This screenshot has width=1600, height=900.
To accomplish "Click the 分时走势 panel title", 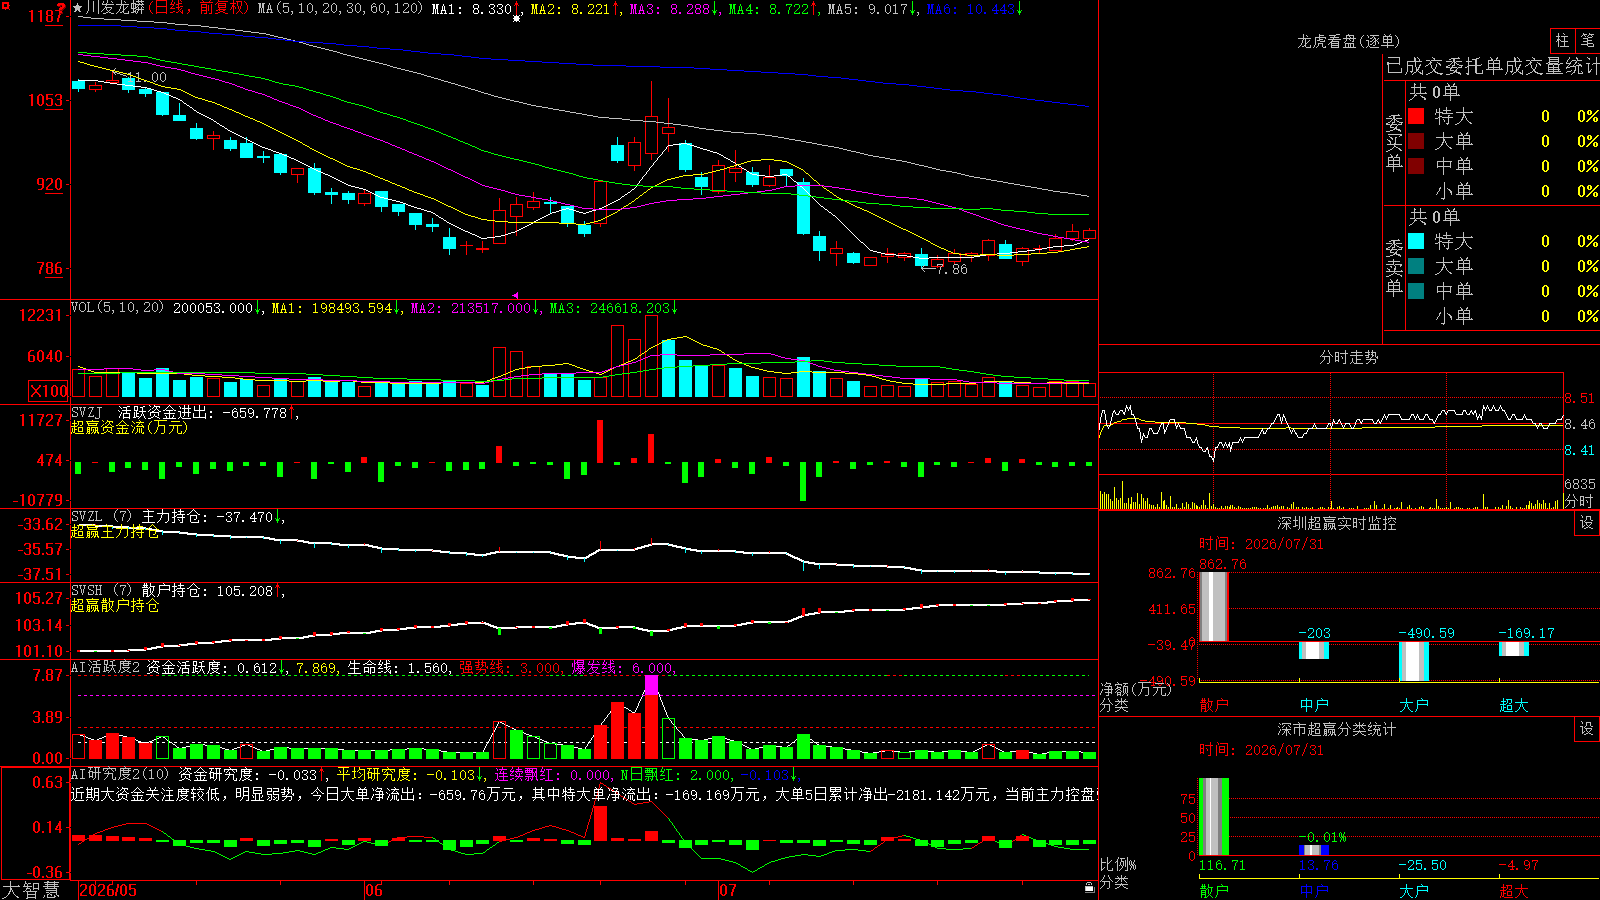I will 1348,357.
